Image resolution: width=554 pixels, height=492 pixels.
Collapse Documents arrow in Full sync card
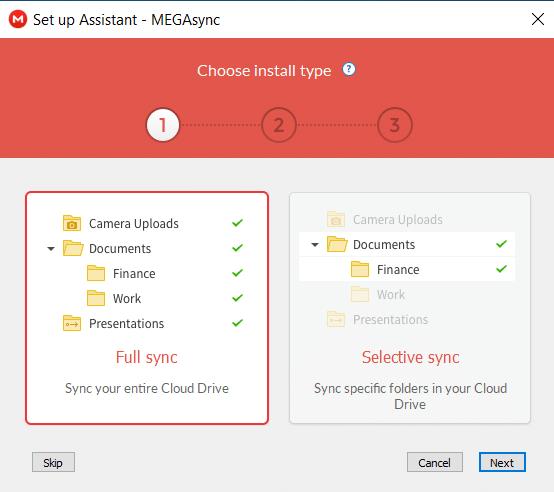(51, 249)
